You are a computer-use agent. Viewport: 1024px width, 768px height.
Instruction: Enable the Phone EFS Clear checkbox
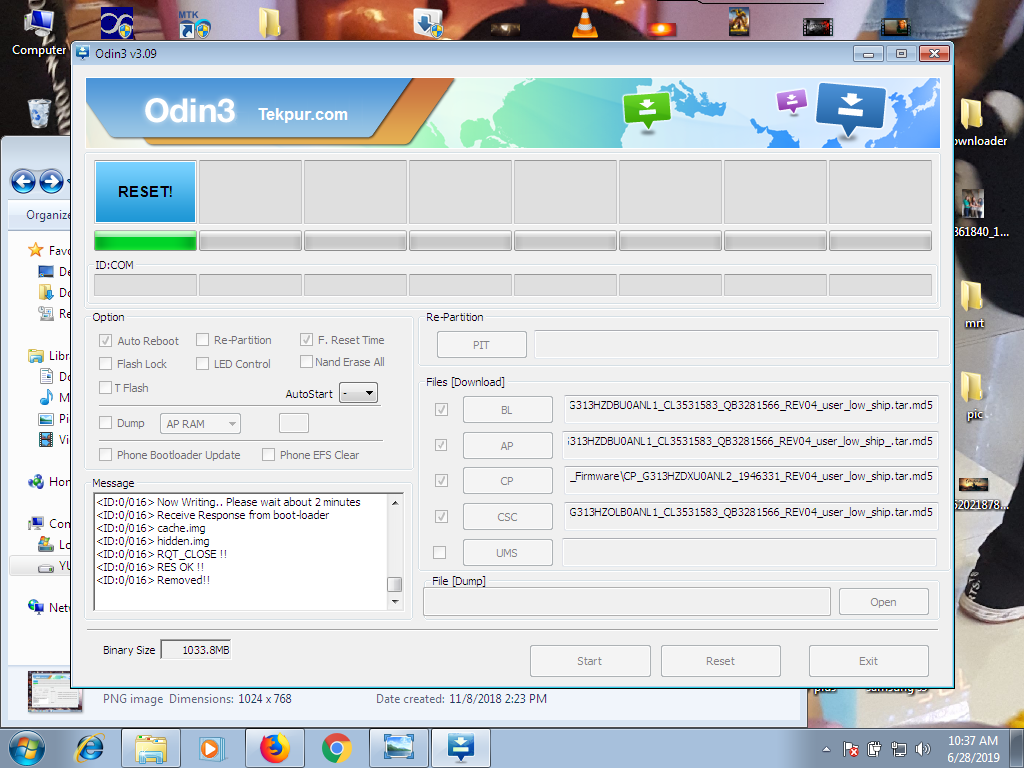click(x=268, y=454)
